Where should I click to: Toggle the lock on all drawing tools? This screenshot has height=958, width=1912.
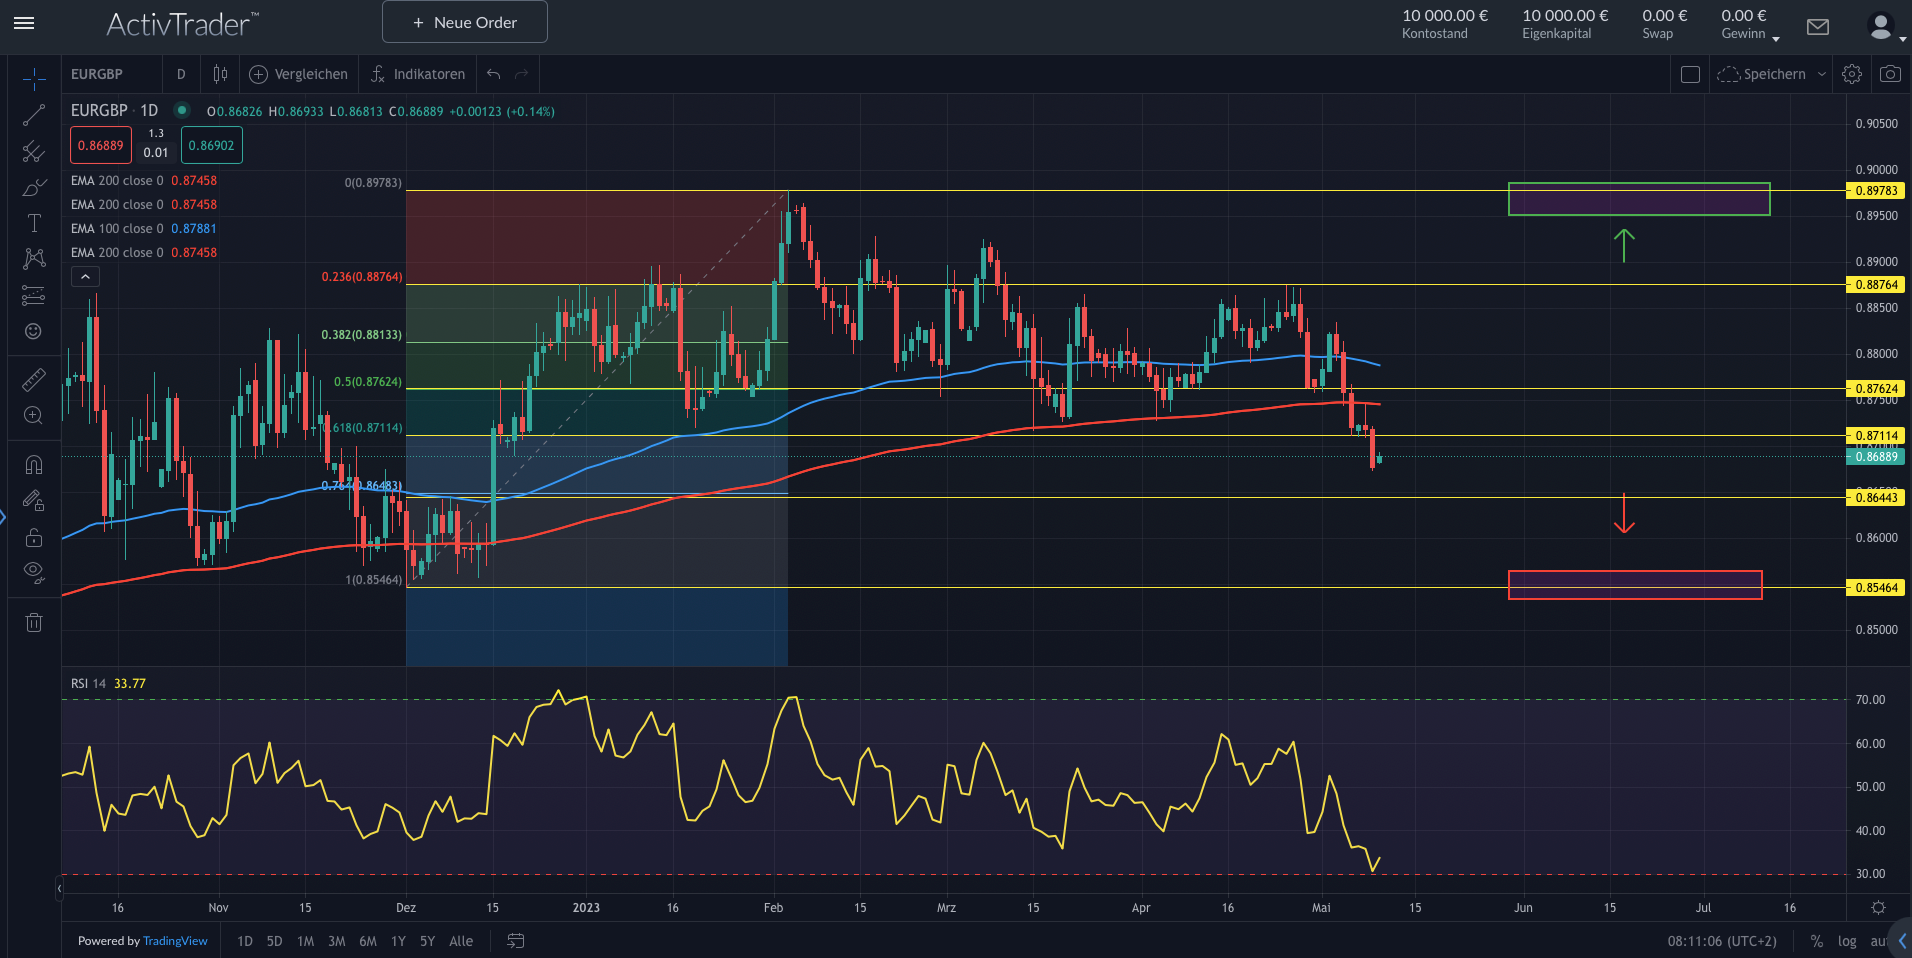(33, 537)
